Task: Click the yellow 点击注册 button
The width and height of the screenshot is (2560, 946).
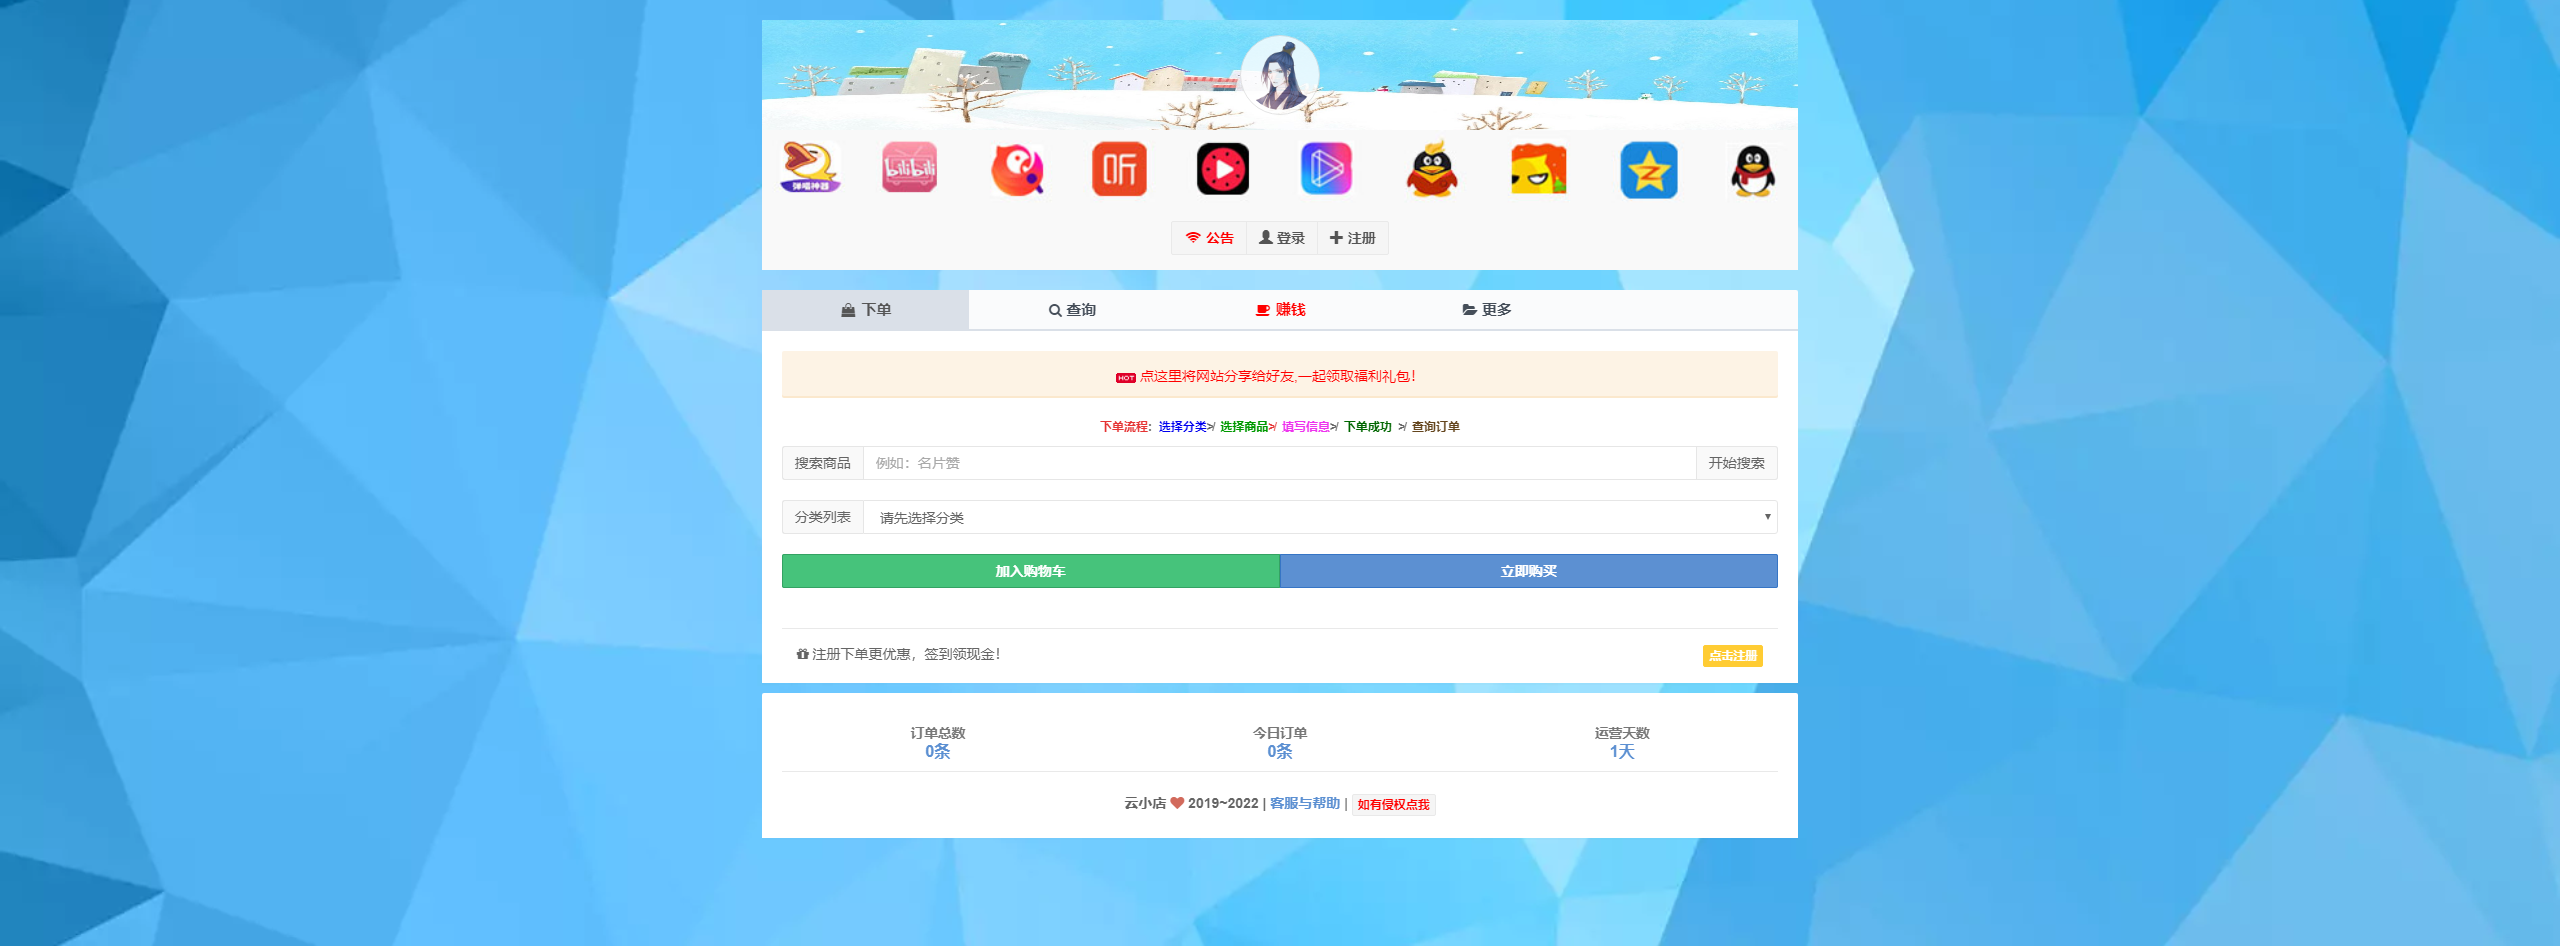Action: (x=1732, y=656)
